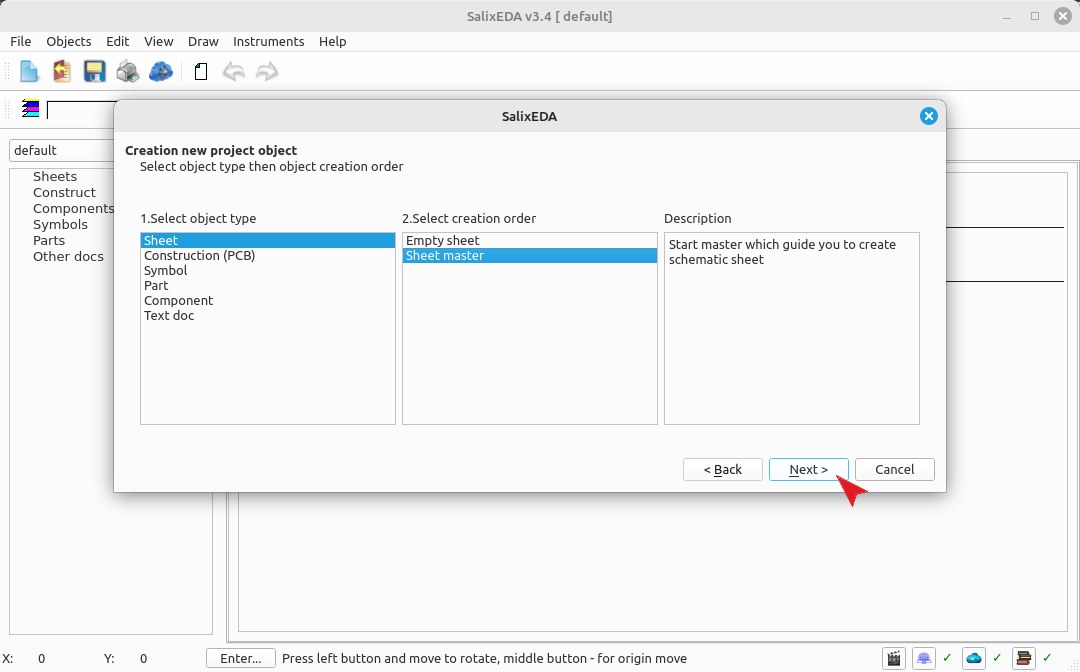Close the SalixEDA dialog with blue X

tap(928, 116)
